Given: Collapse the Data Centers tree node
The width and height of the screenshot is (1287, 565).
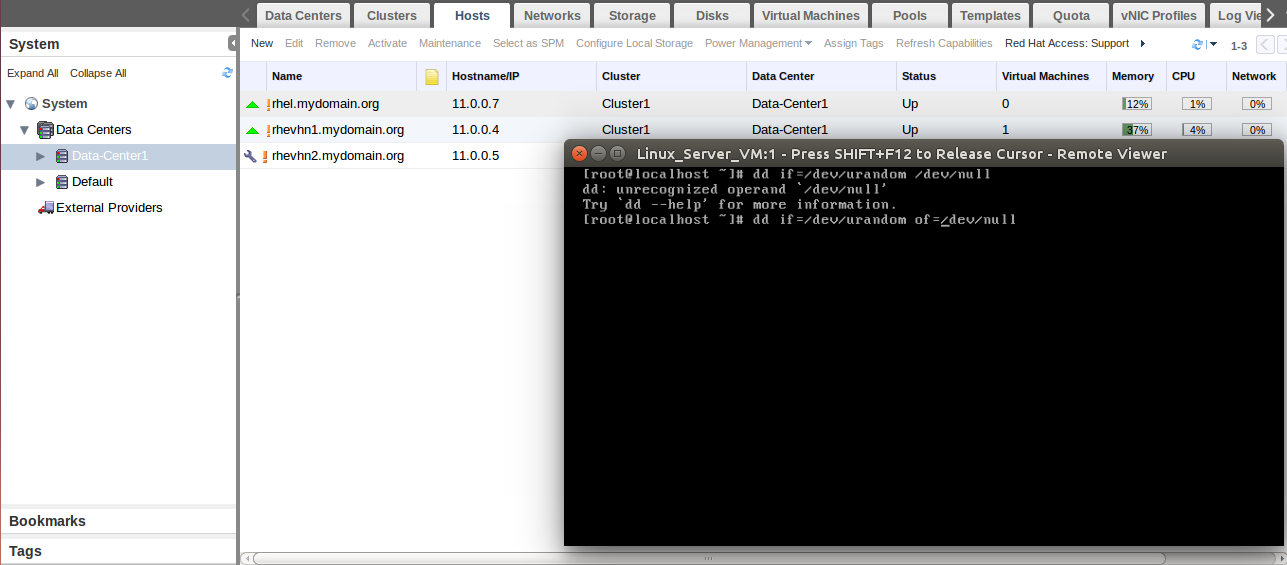Looking at the screenshot, I should pyautogui.click(x=25, y=130).
